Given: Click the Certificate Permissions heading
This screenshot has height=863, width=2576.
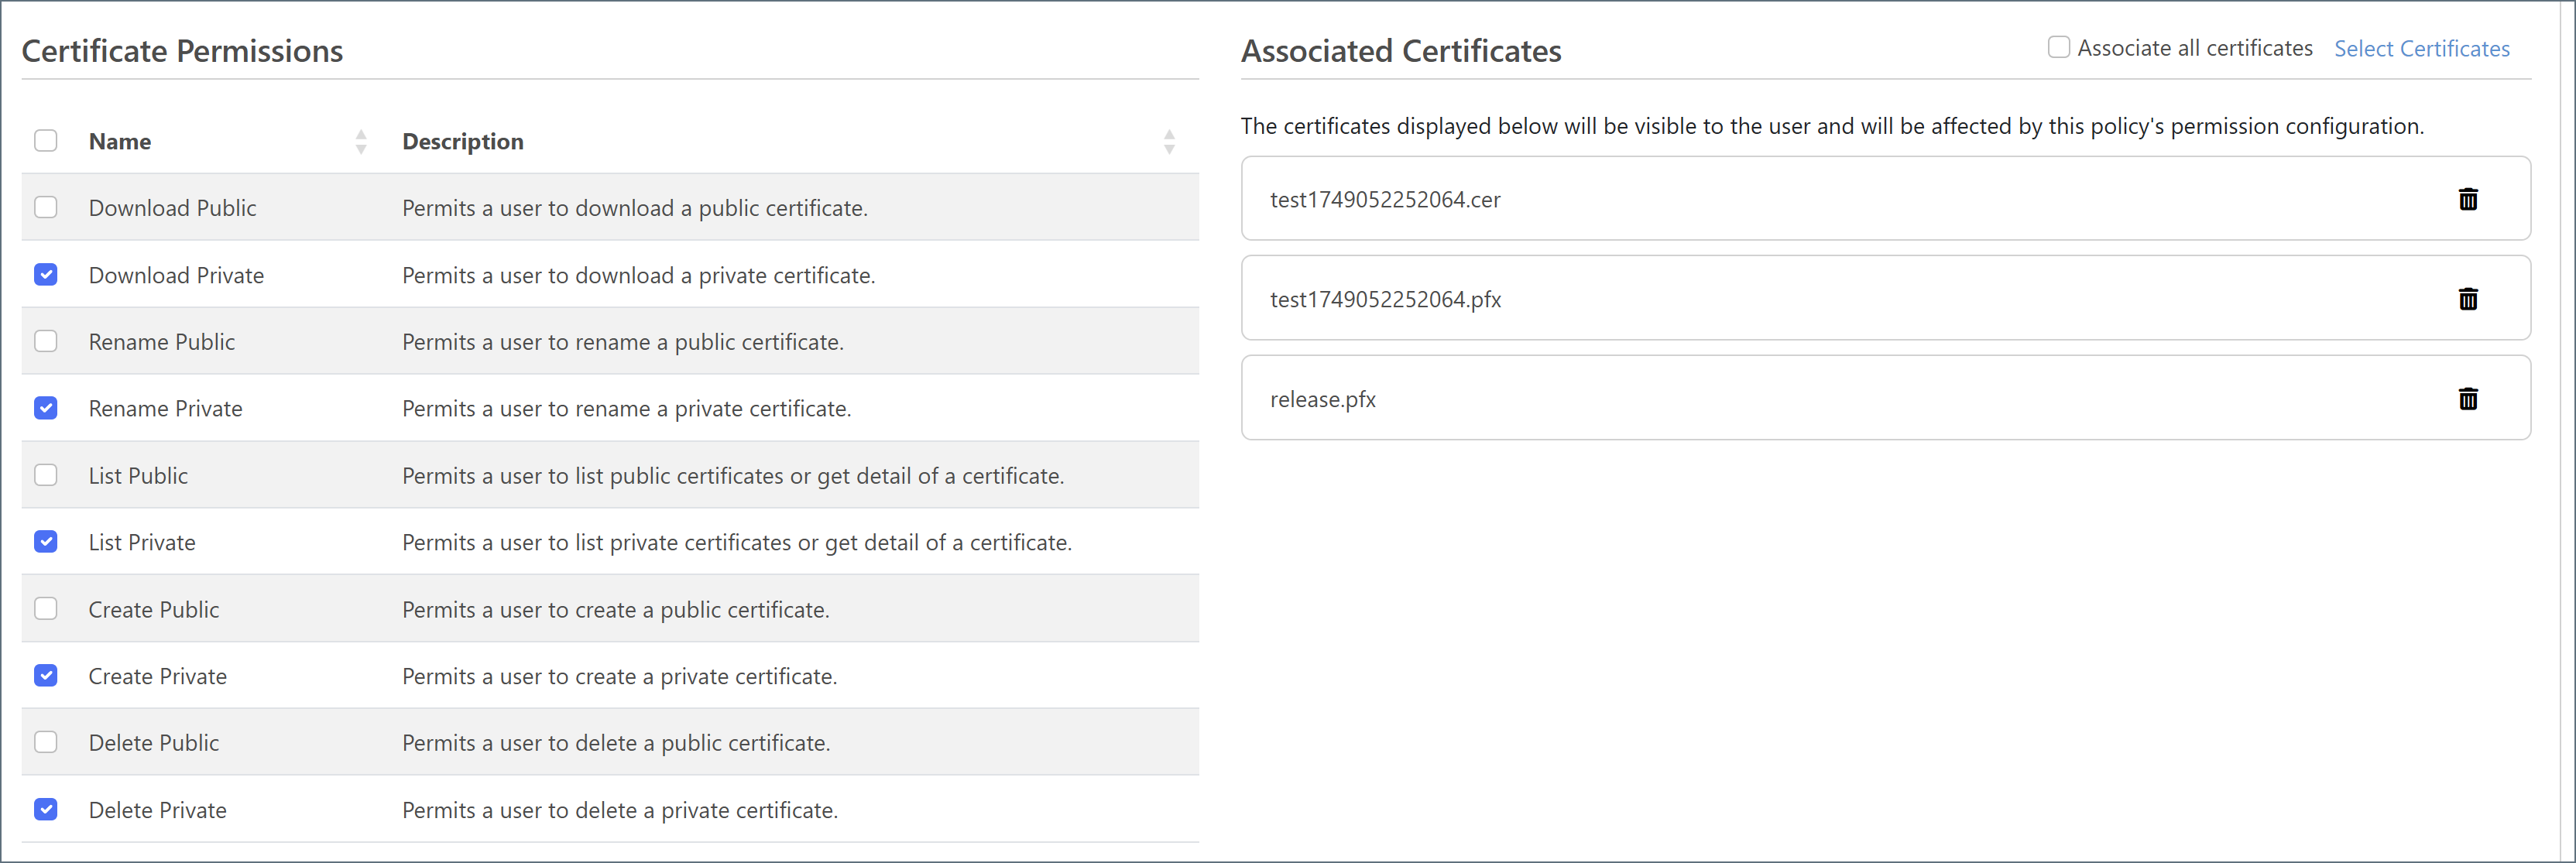Looking at the screenshot, I should coord(182,51).
